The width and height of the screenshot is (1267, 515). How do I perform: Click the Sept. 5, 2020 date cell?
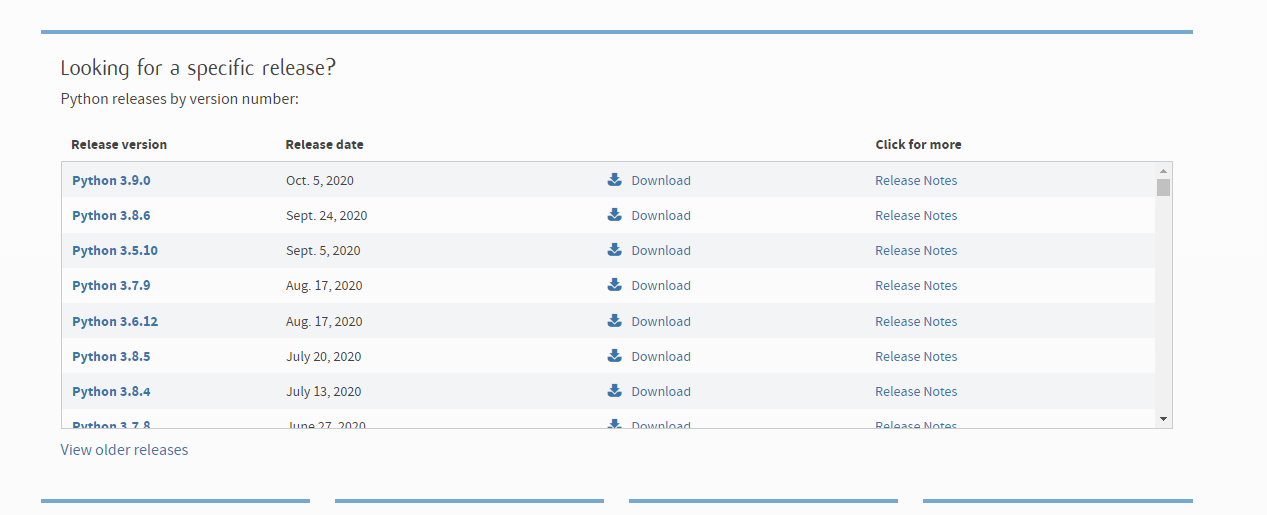click(323, 251)
